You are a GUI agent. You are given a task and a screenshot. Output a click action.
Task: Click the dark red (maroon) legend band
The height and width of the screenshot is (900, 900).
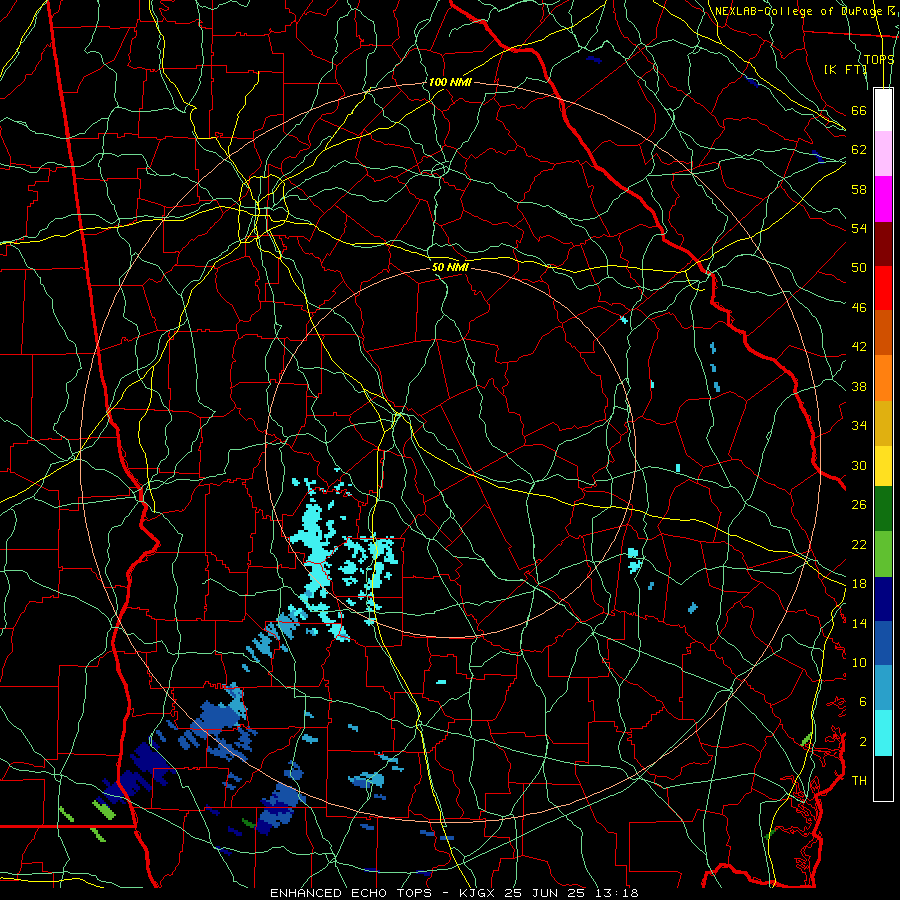[x=883, y=244]
